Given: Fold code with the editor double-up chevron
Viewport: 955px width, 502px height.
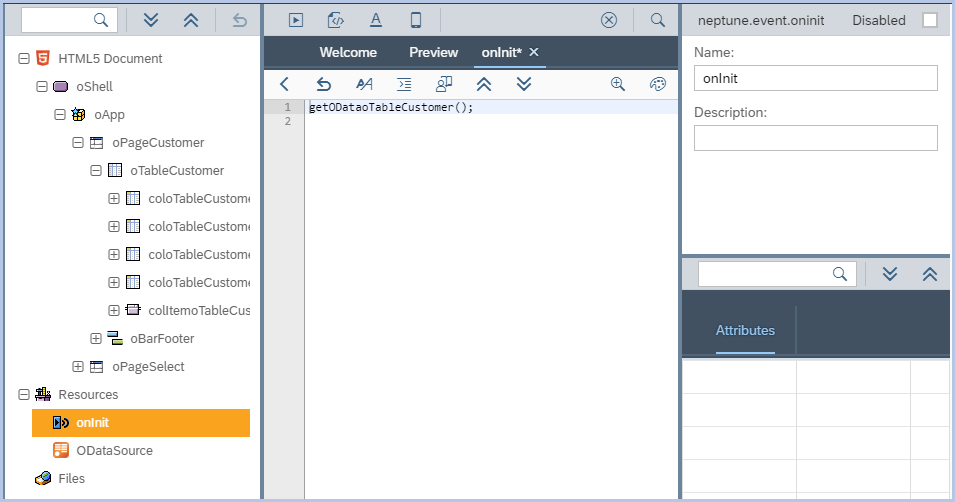Looking at the screenshot, I should point(484,84).
